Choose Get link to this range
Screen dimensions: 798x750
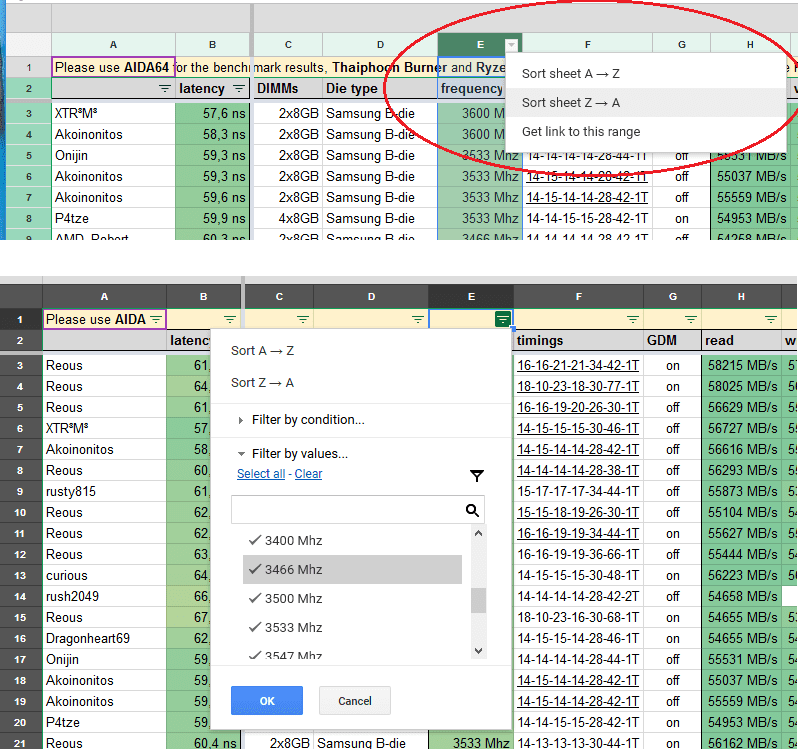tap(646, 132)
